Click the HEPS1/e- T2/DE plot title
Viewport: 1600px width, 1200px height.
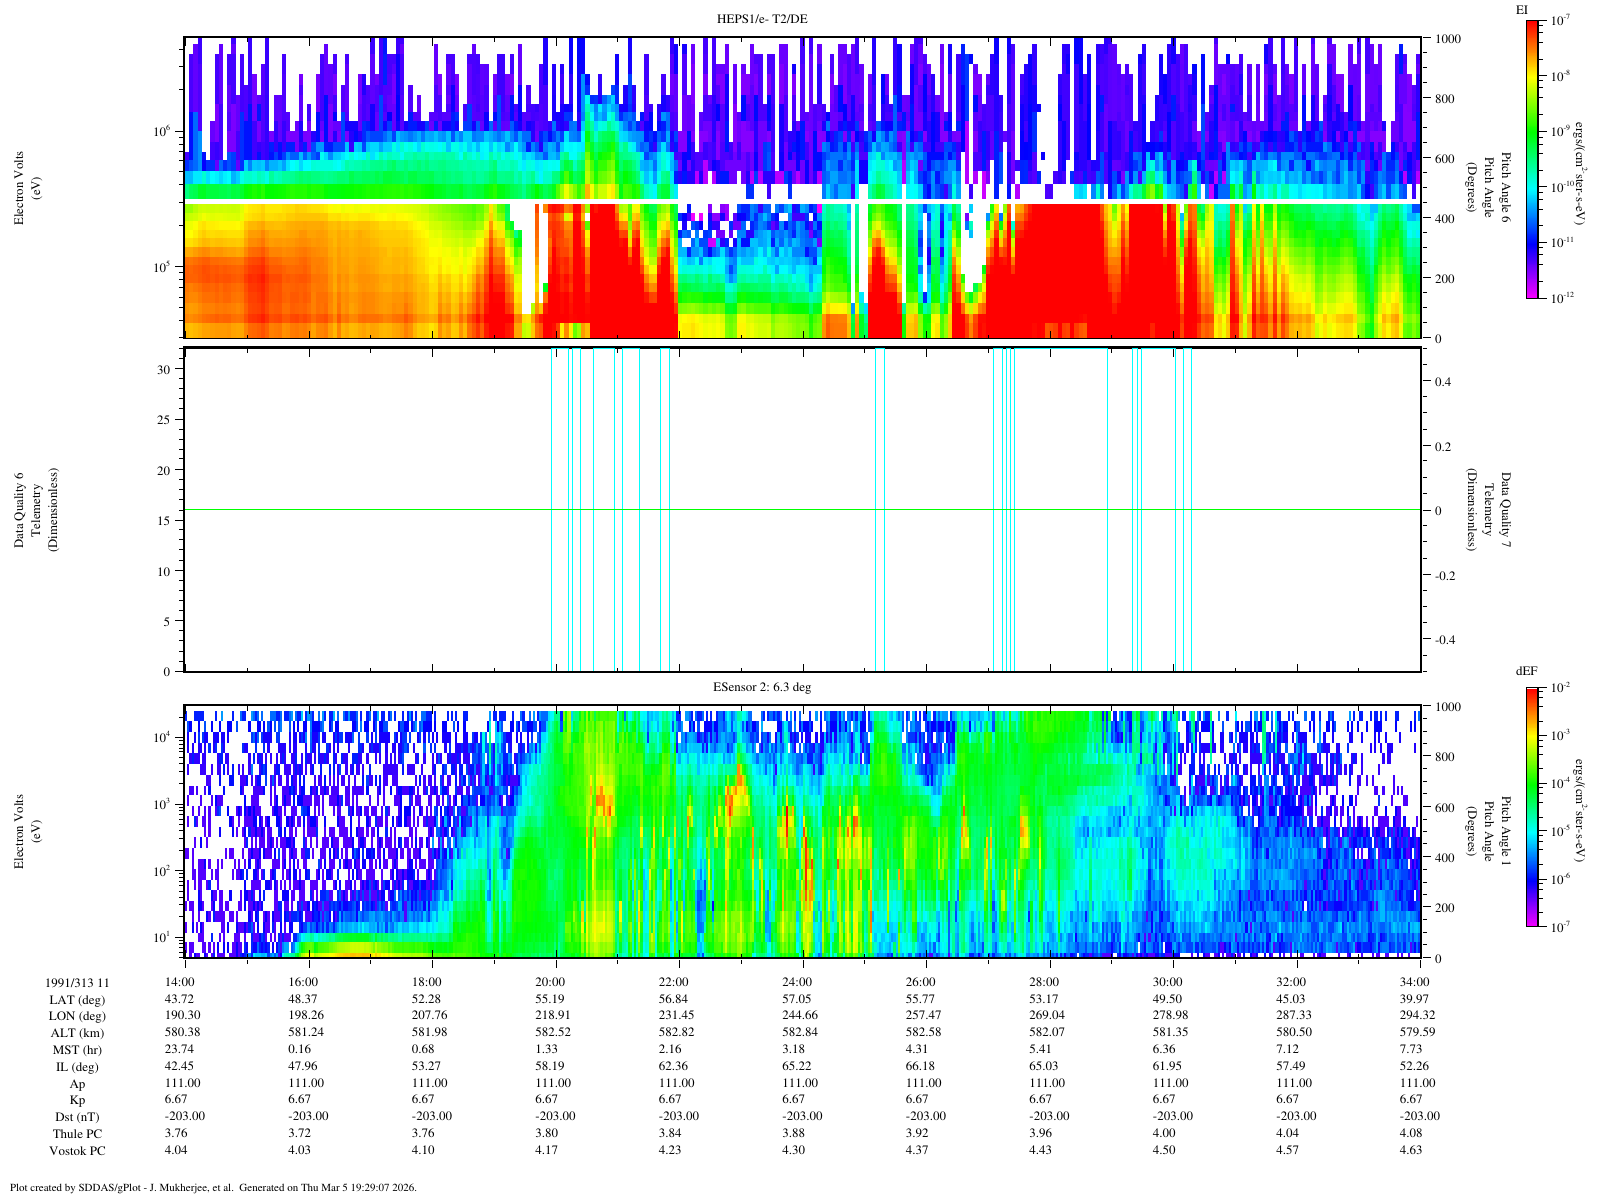[x=761, y=18]
